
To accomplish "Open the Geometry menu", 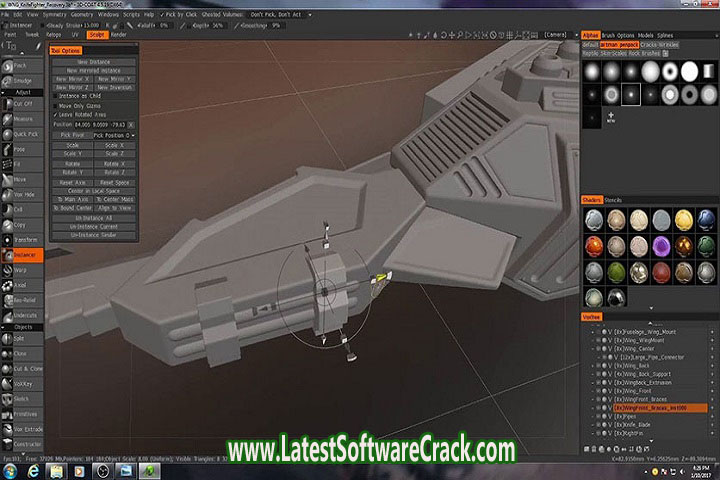I will 80,16.
